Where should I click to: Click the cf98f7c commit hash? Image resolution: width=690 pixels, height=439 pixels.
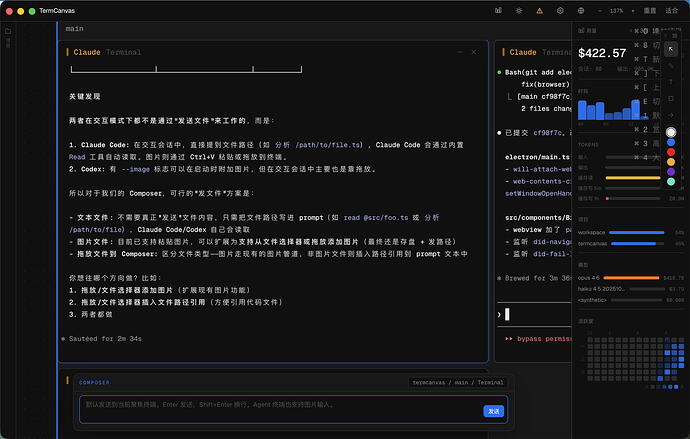(547, 132)
